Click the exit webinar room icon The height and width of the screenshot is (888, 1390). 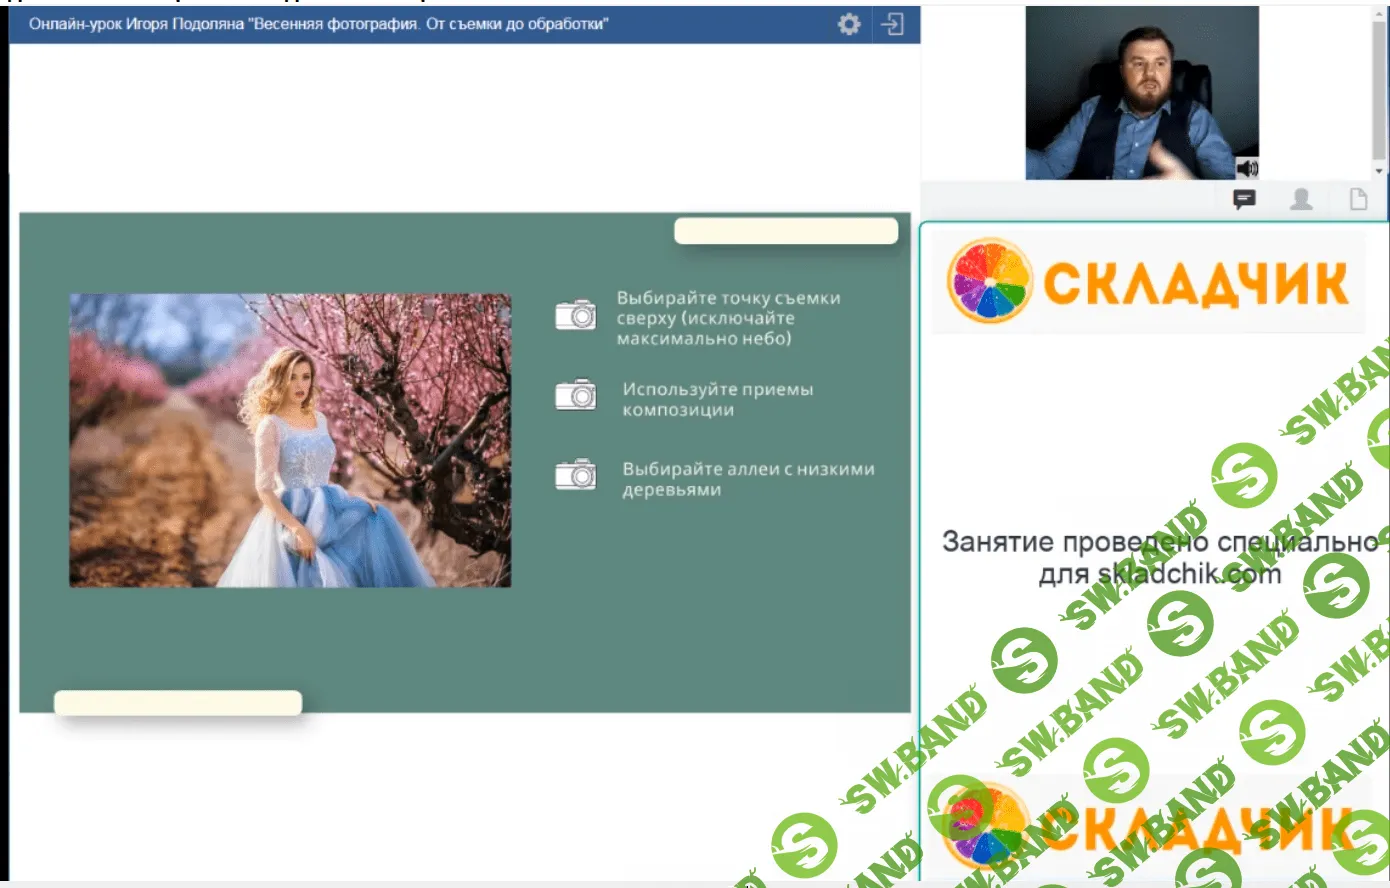892,24
